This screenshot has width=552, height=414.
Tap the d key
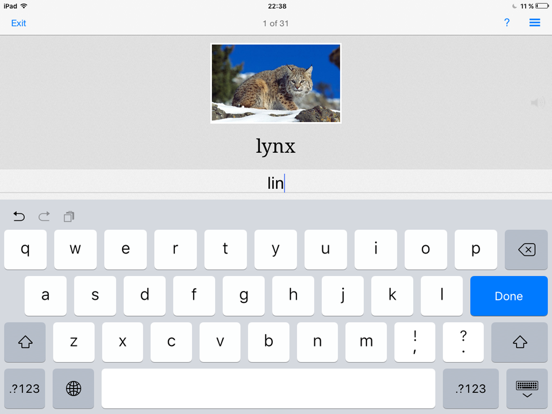pyautogui.click(x=145, y=296)
